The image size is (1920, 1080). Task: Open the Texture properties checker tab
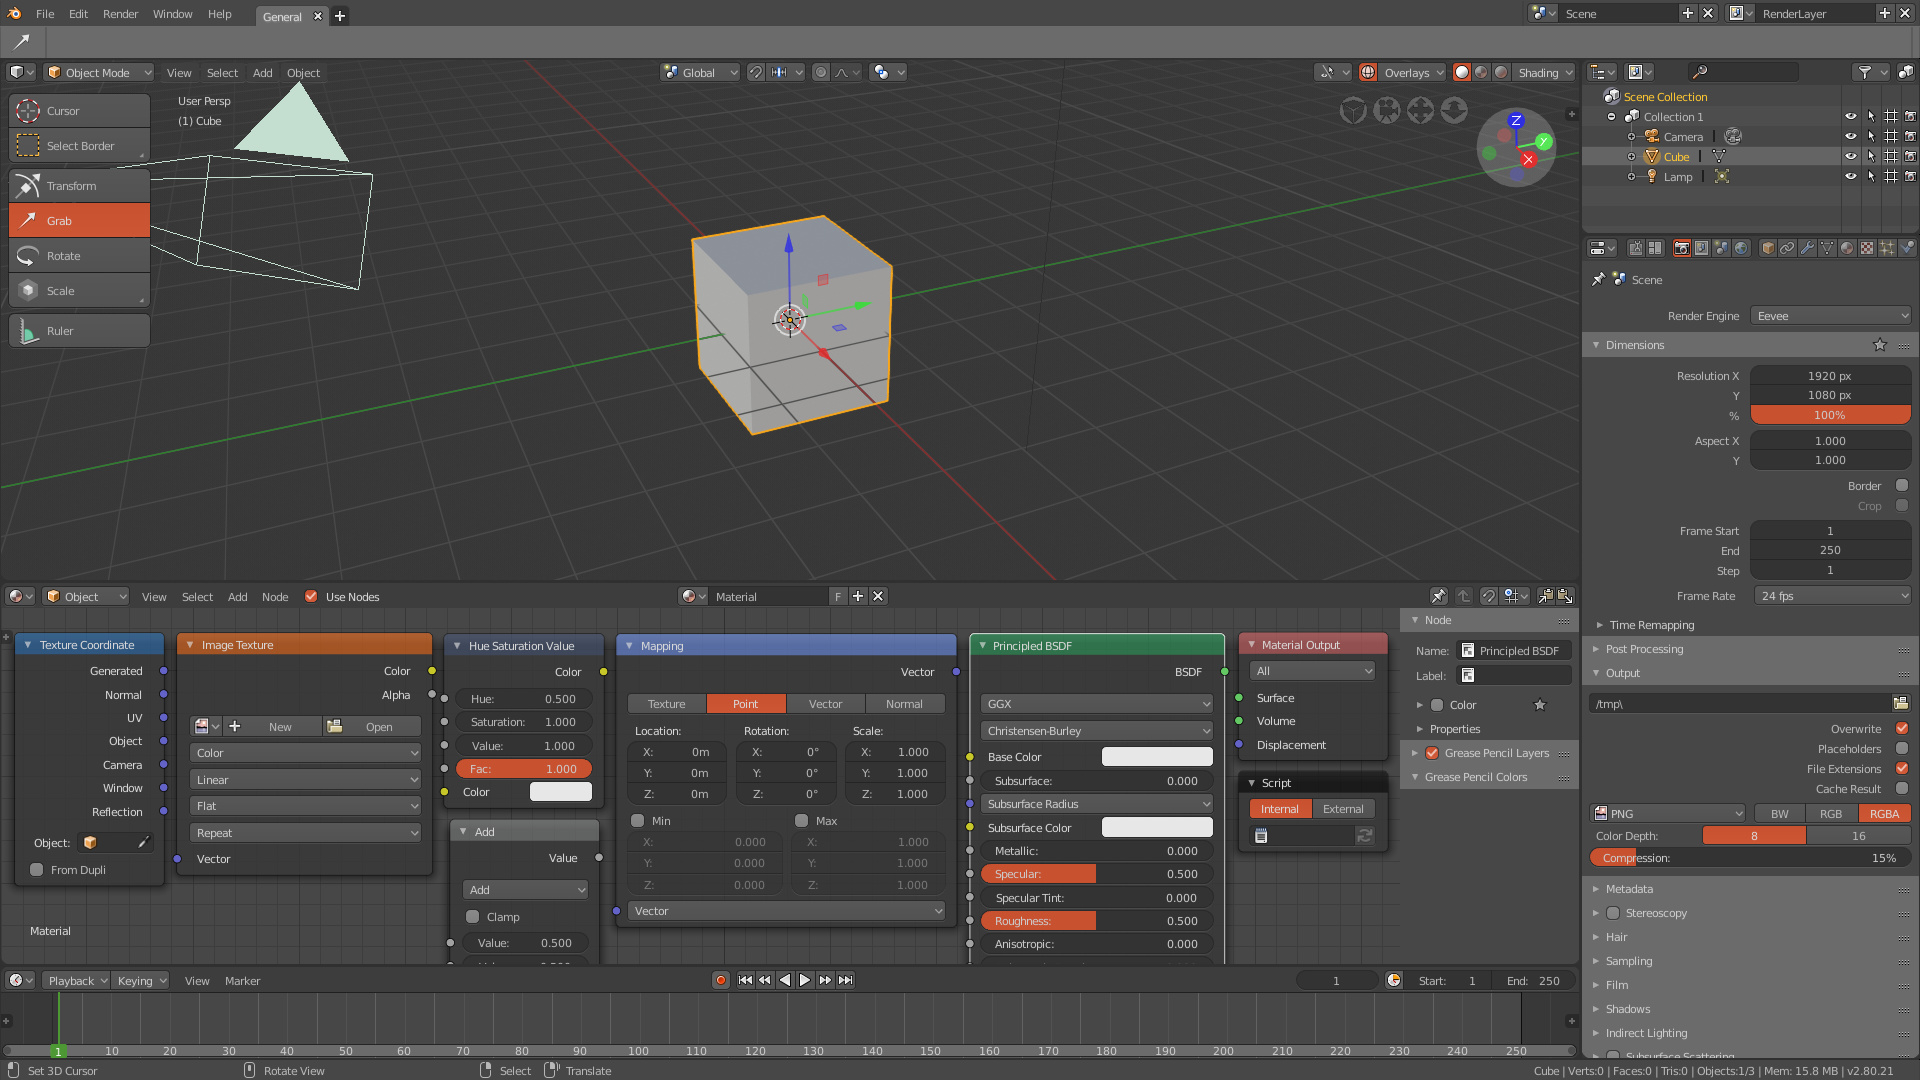(1867, 248)
